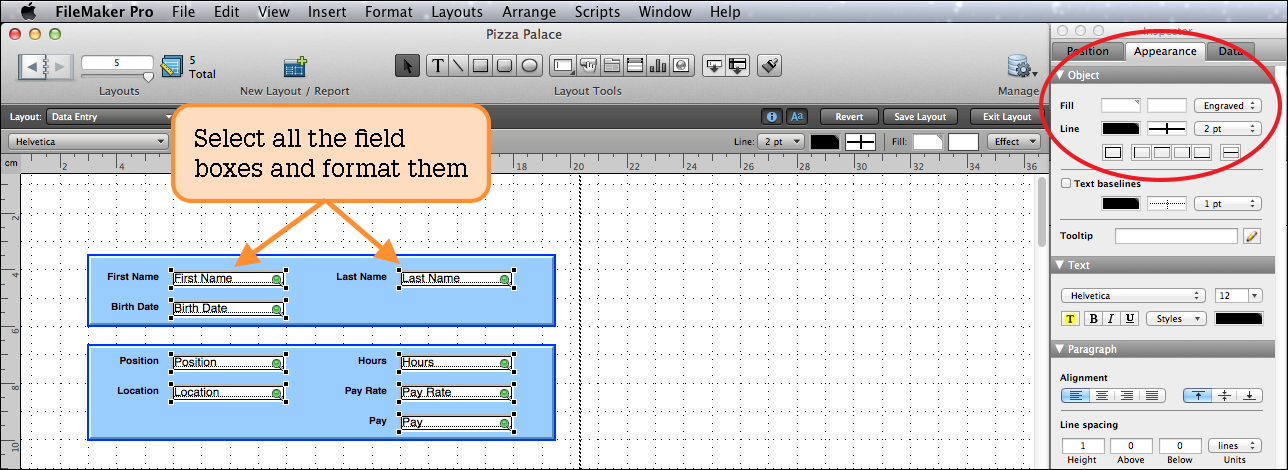
Task: Toggle Underline in Inspector
Action: (x=1130, y=319)
